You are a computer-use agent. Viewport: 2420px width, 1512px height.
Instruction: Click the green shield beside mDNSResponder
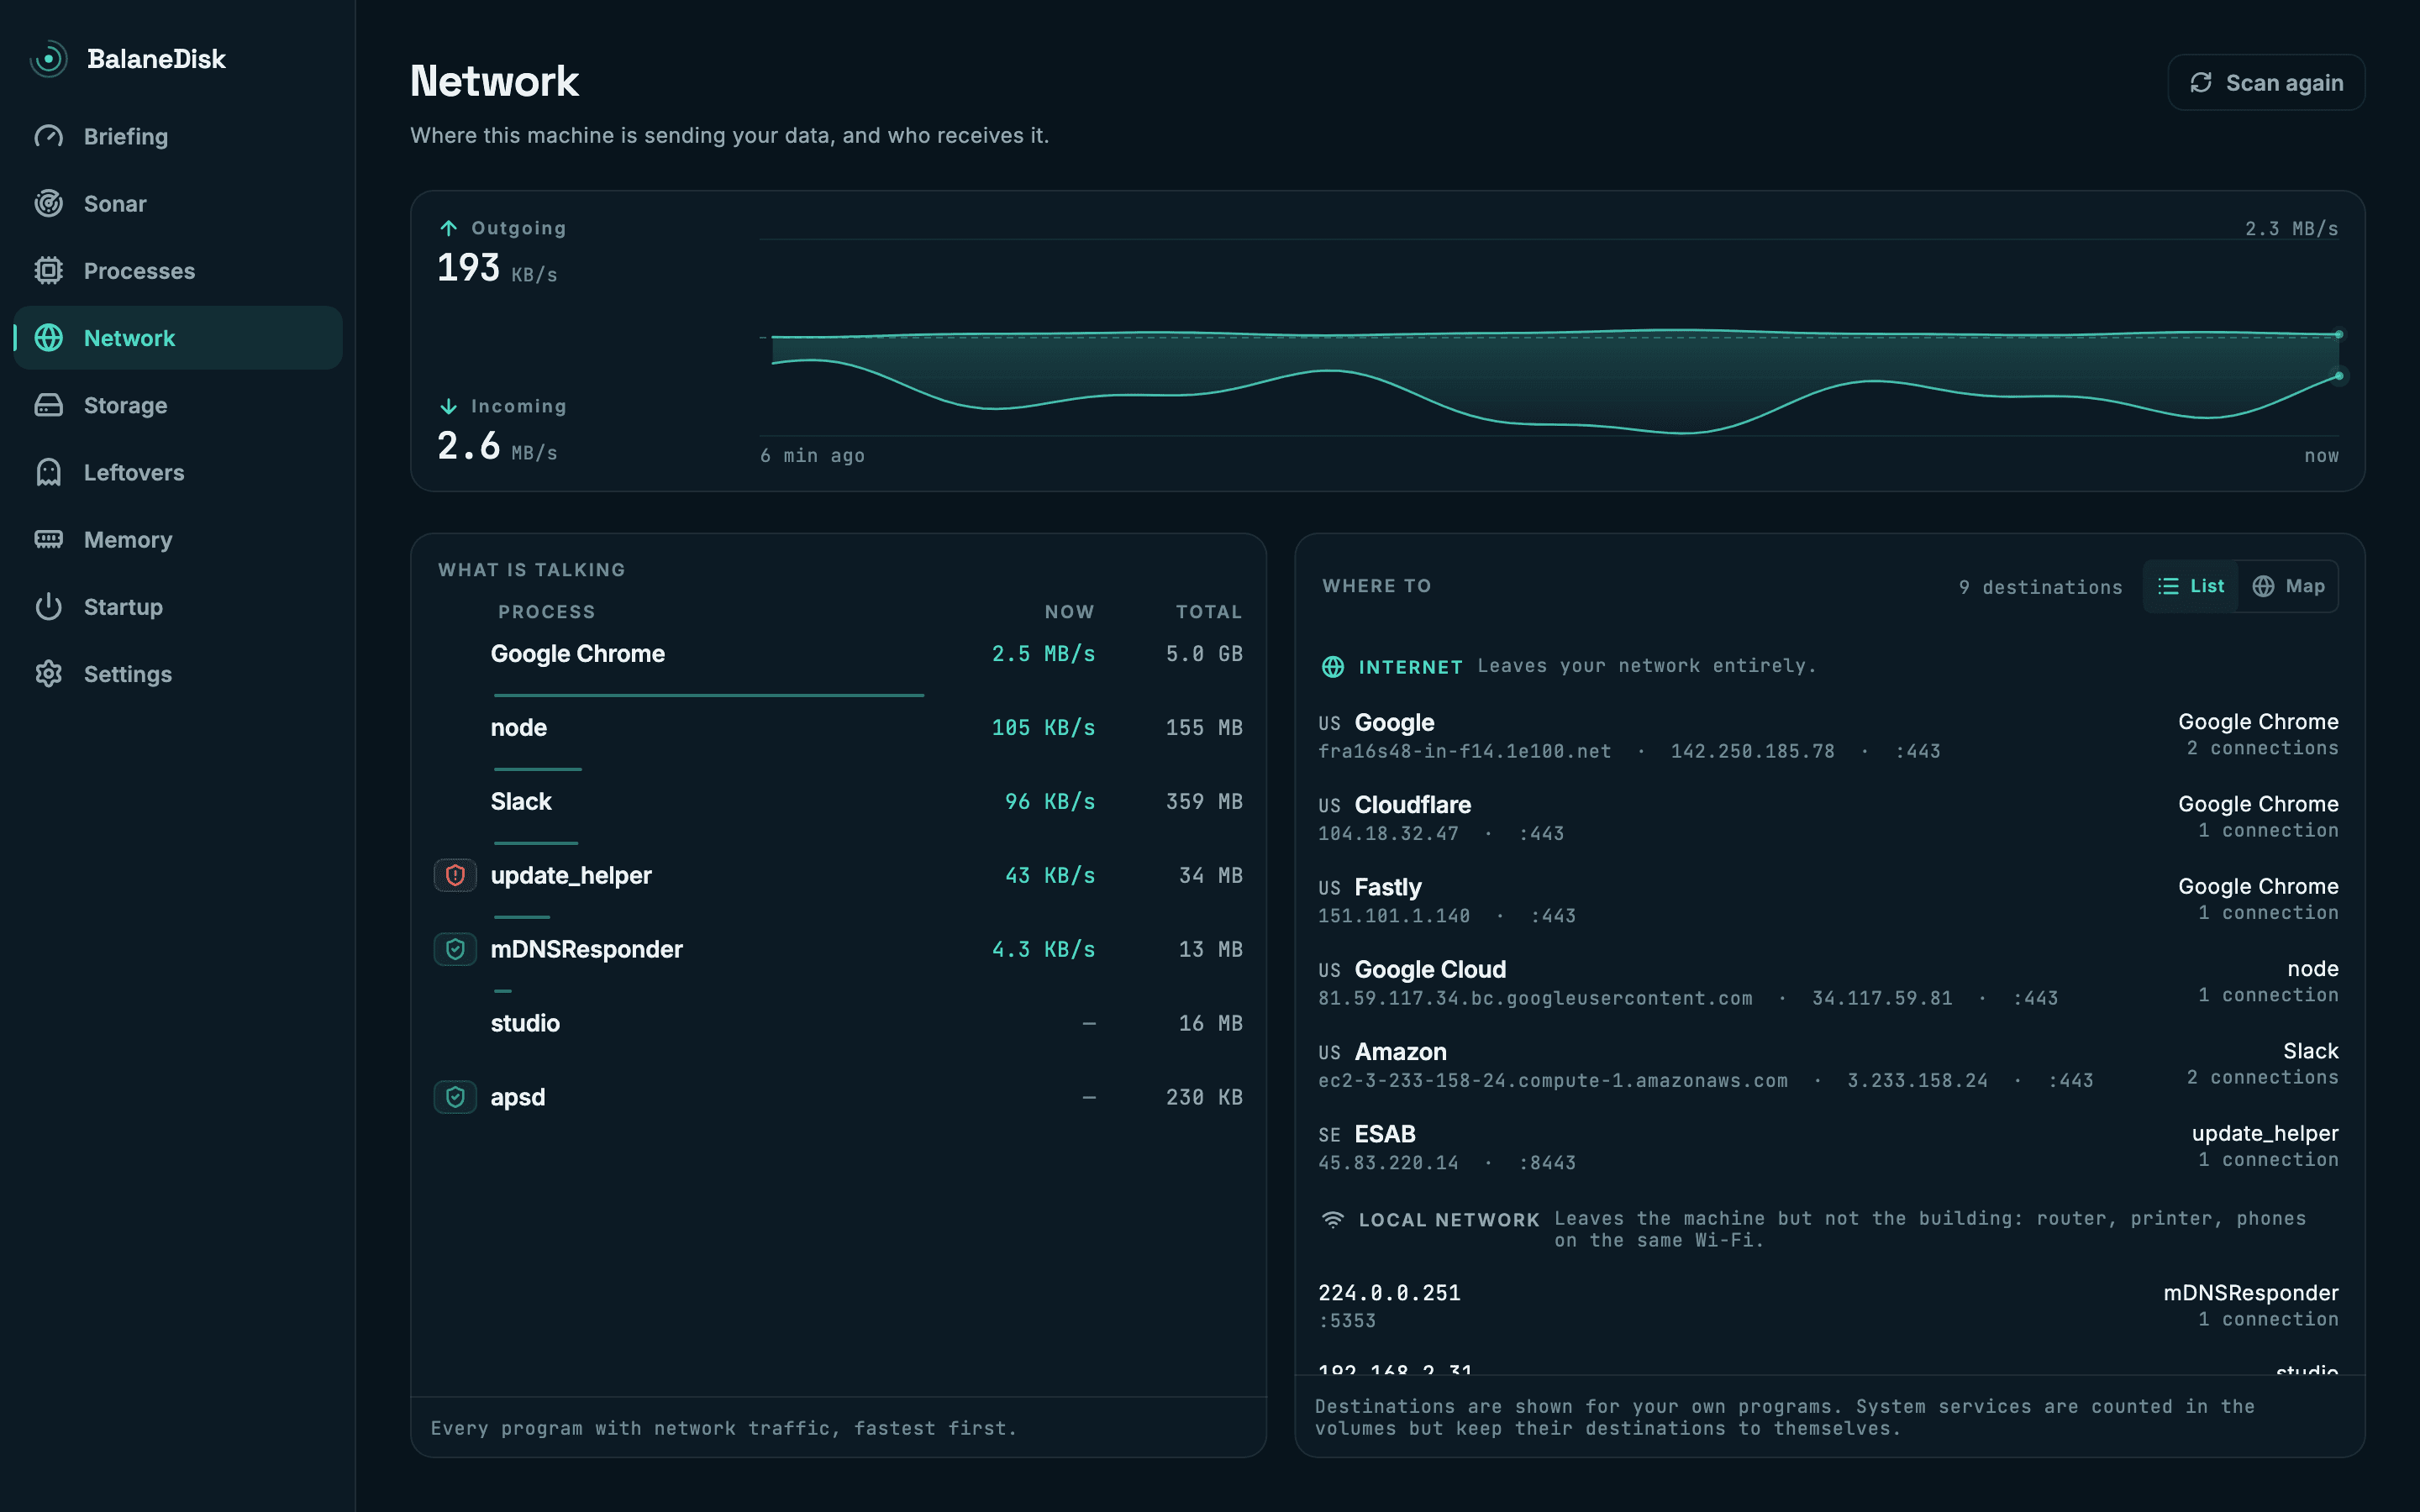[455, 950]
